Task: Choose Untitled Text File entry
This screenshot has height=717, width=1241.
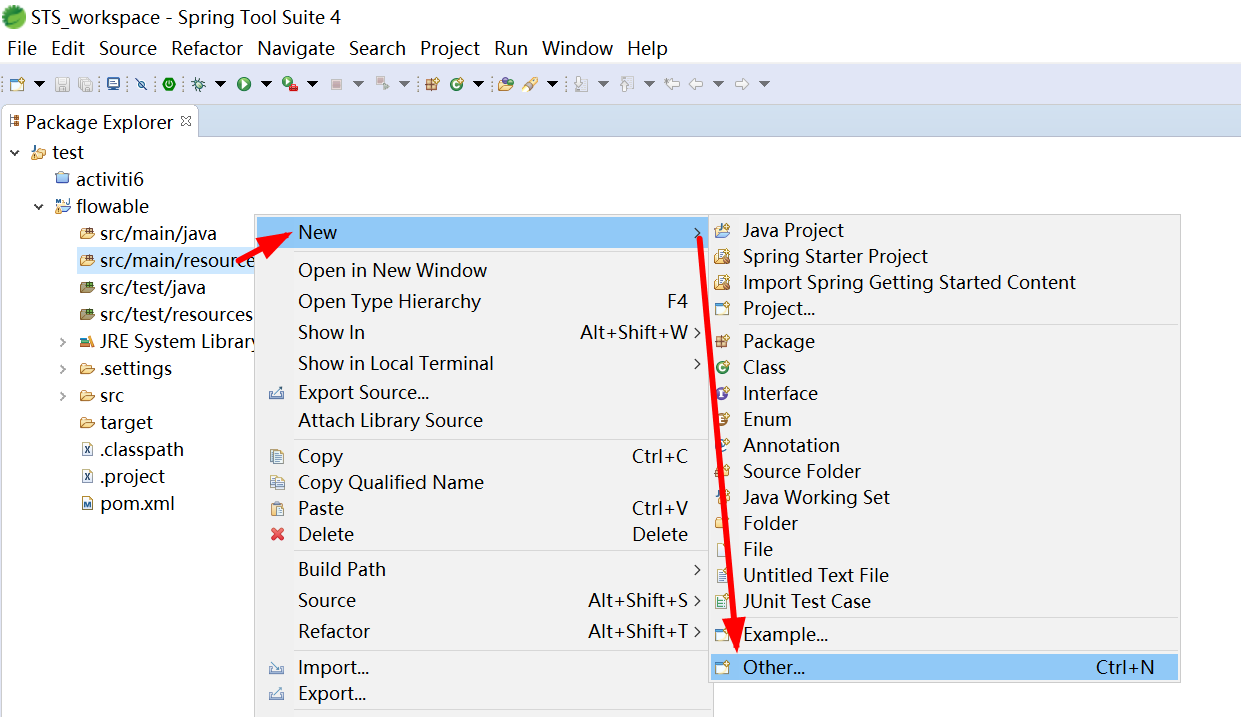Action: tap(945, 576)
